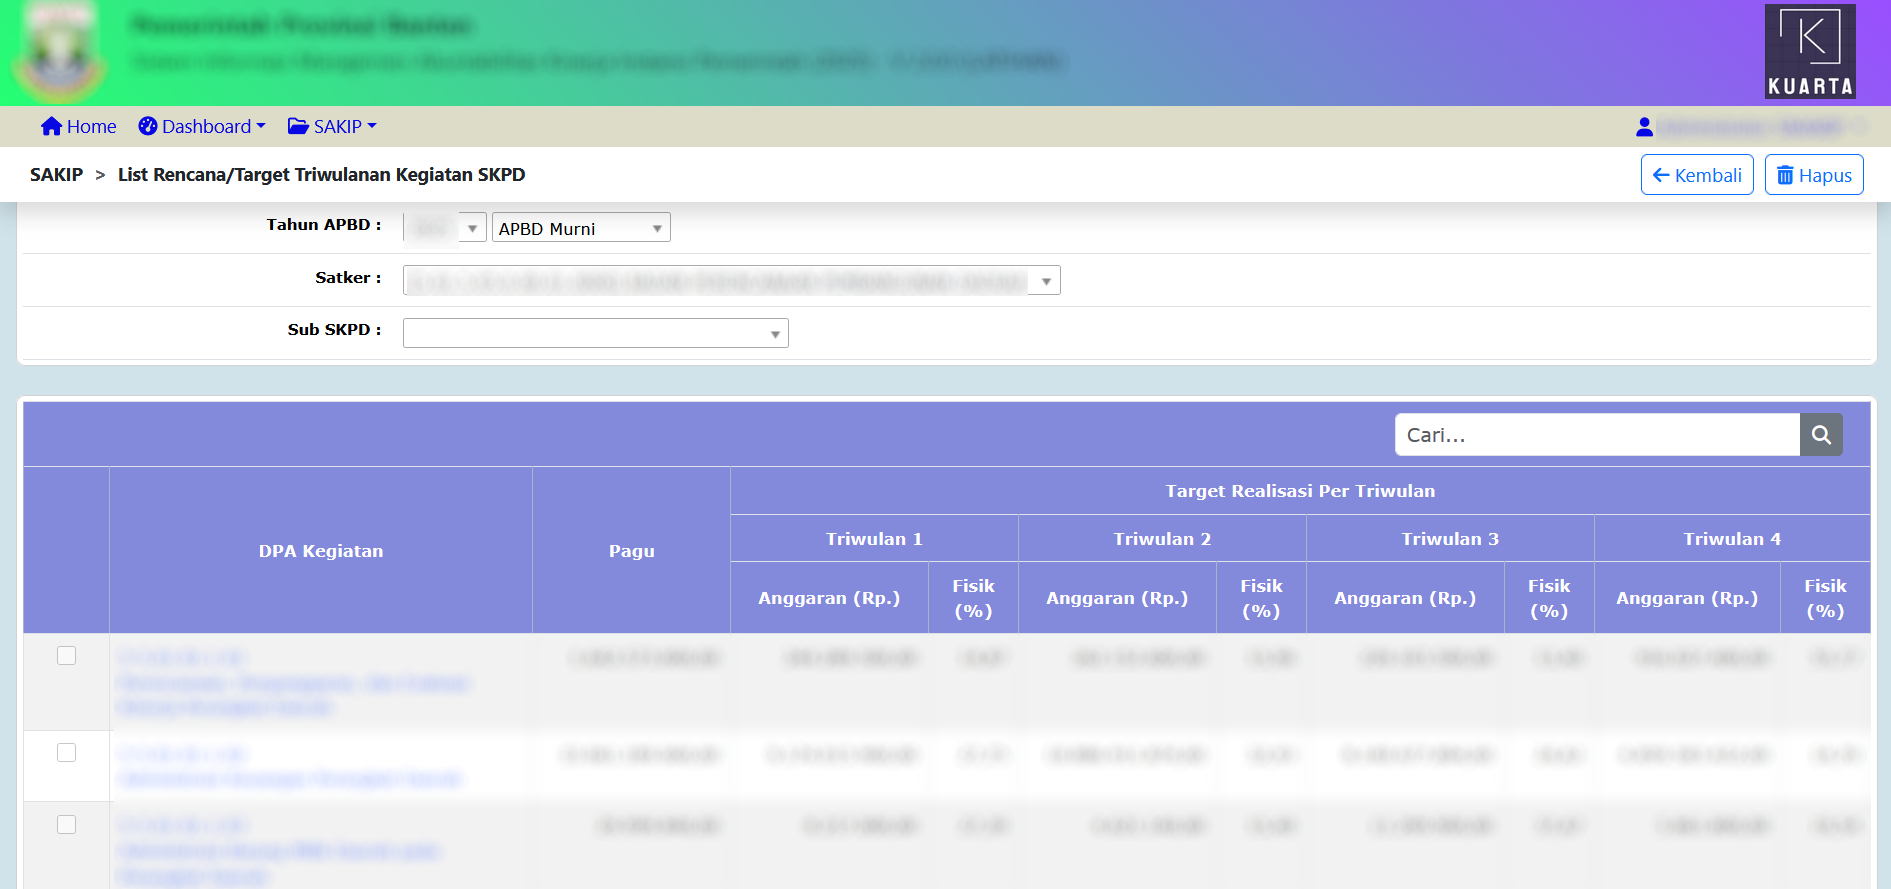Screen dimensions: 1891x889
Task: Tick the first row checkbox
Action: (x=67, y=656)
